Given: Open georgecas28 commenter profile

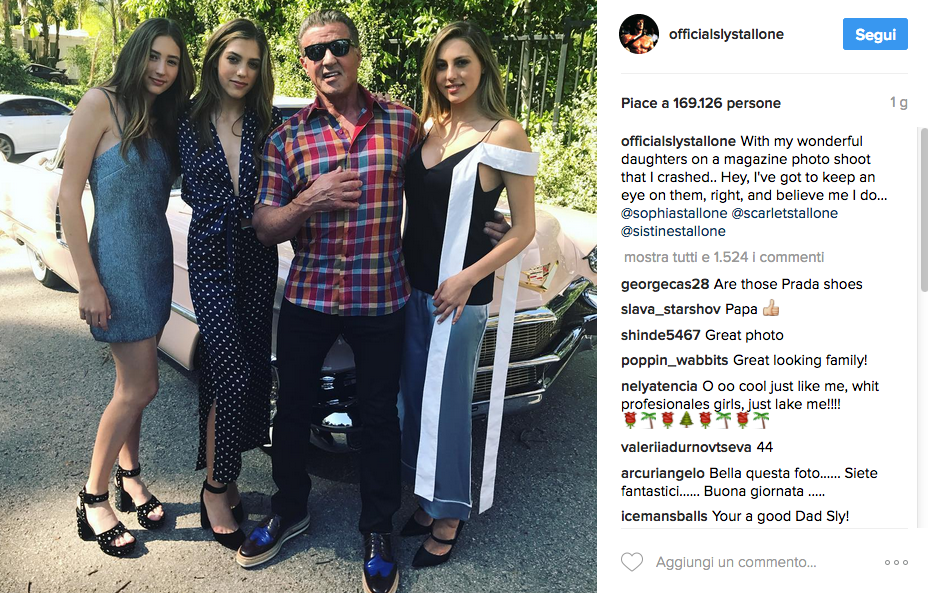Looking at the screenshot, I should [665, 285].
